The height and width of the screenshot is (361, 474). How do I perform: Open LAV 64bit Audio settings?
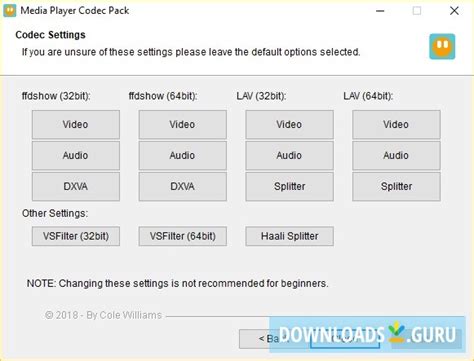click(x=396, y=155)
